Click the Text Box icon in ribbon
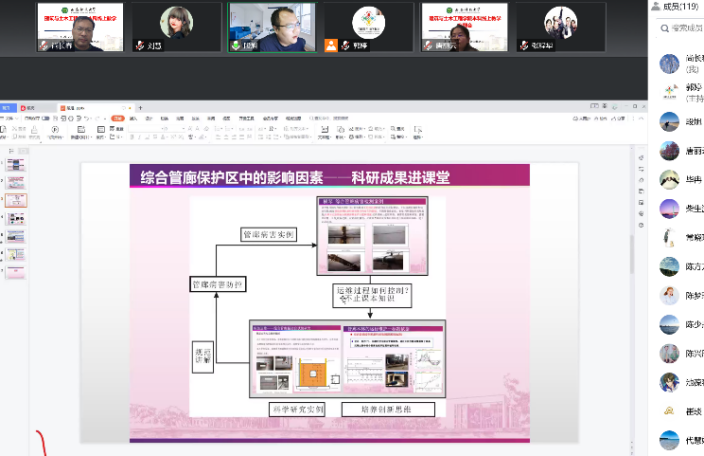The height and width of the screenshot is (456, 704). click(x=325, y=129)
